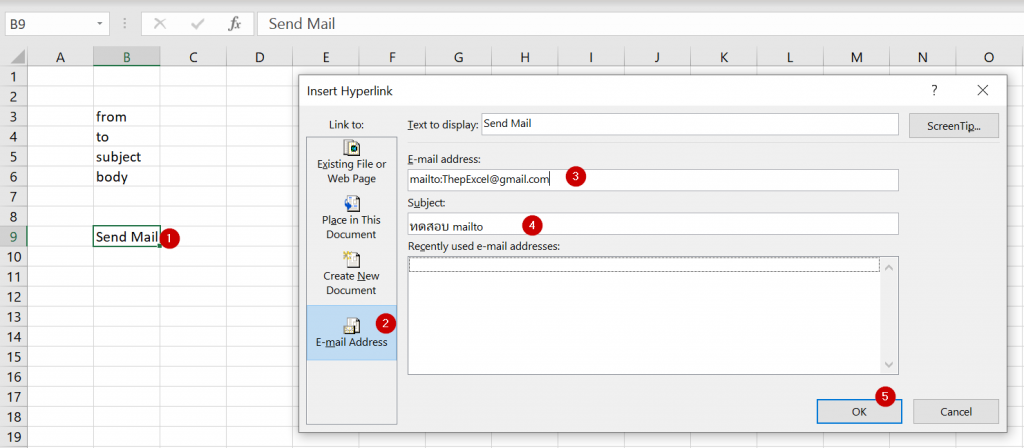Click the Text to display field

pyautogui.click(x=690, y=124)
